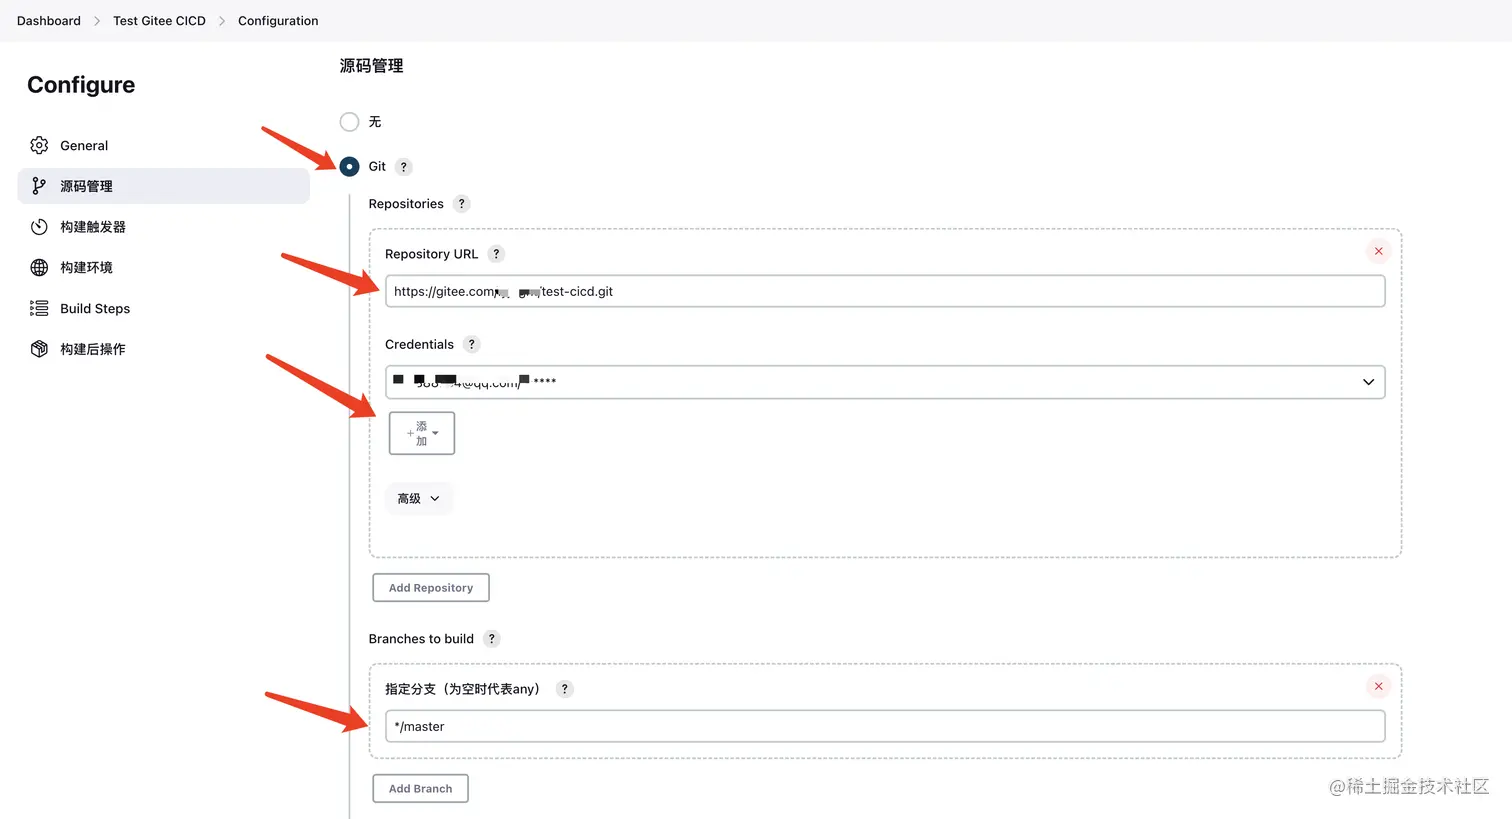Select the Build Steps list icon
Screen dimensions: 1512x819
[x=40, y=308]
